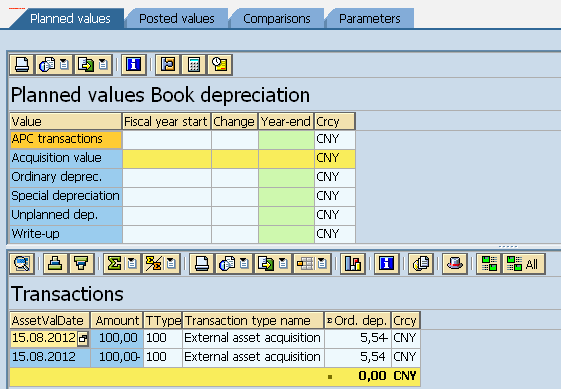Select the Parameters tab

tap(370, 19)
